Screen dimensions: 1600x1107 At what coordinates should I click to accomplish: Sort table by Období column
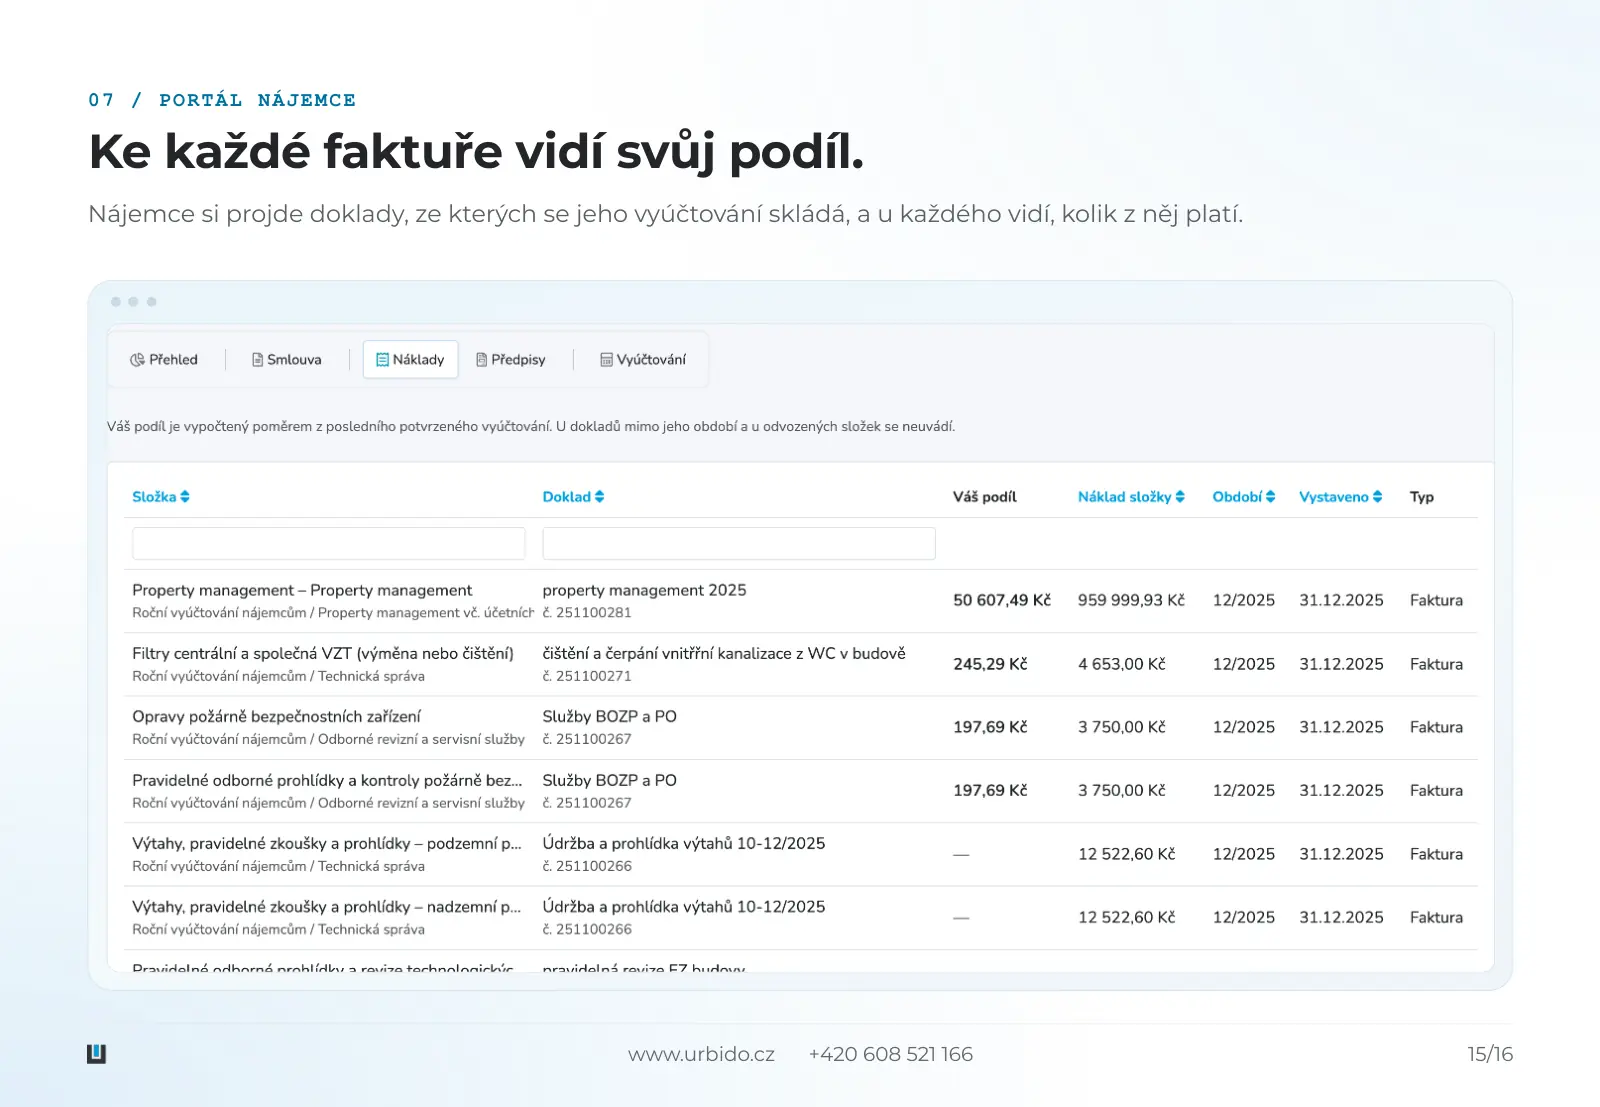1244,497
